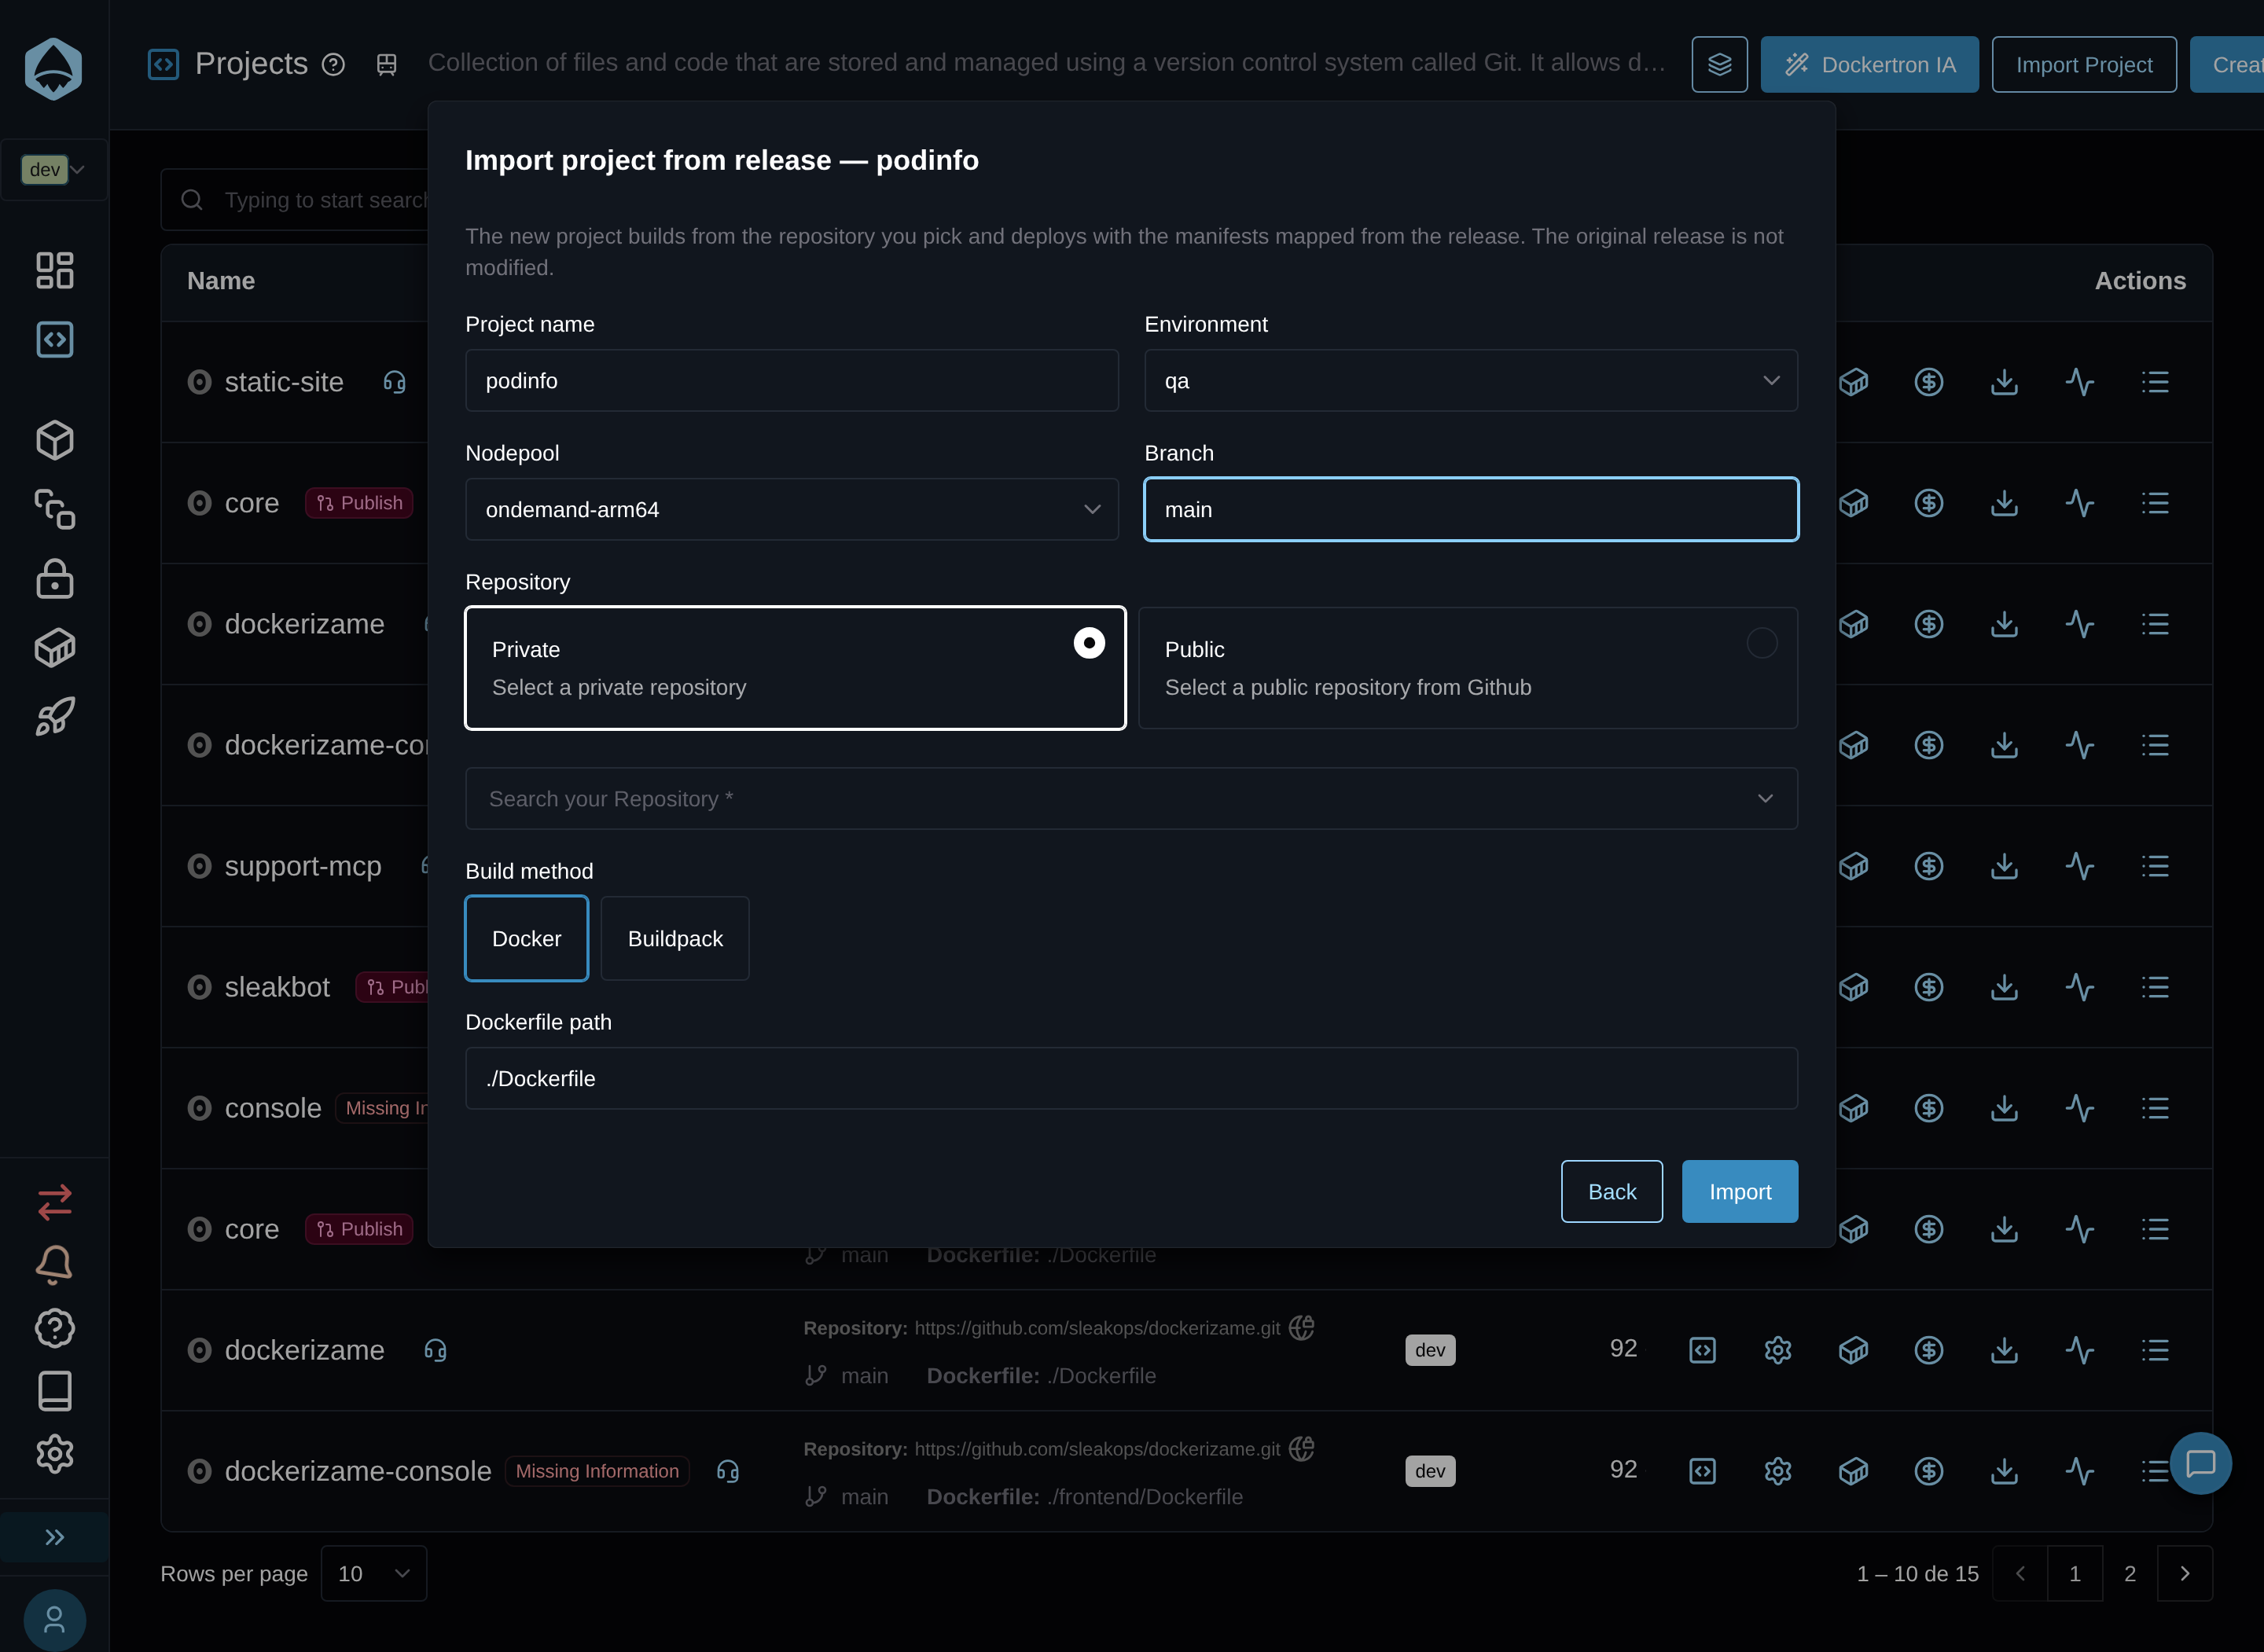This screenshot has width=2264, height=1652.
Task: Click the Project name field
Action: pos(791,380)
